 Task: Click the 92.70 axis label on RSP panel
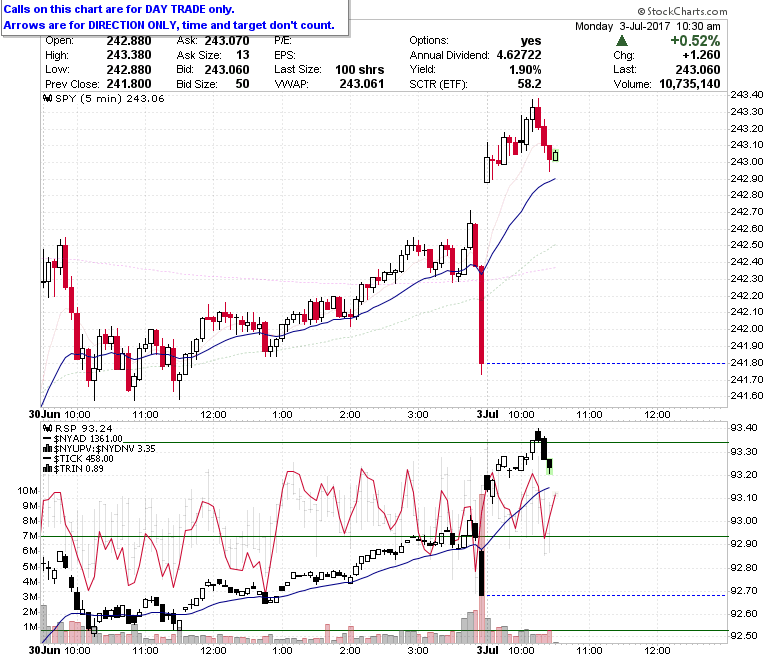pos(744,590)
